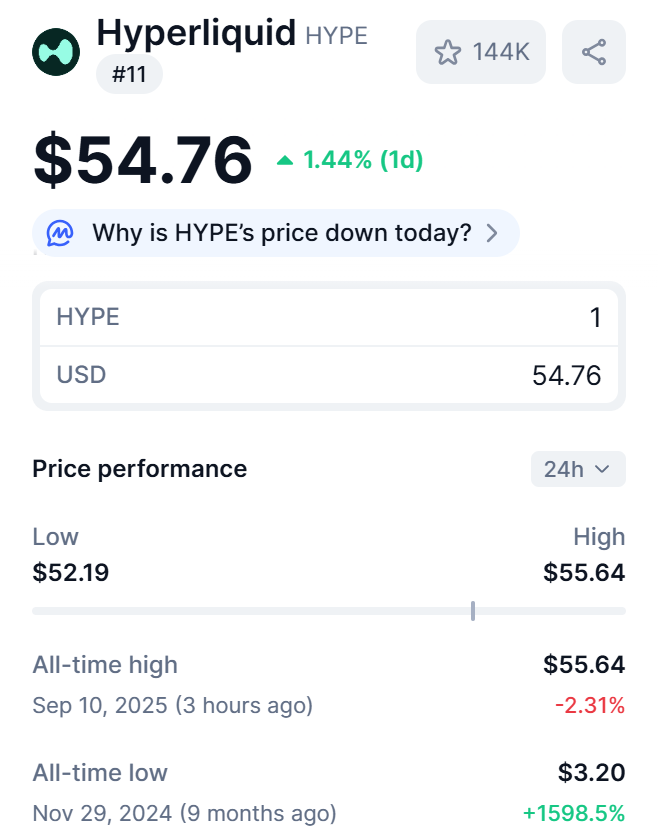Viewport: 658px width, 831px height.
Task: Click the Hyperliquid title text
Action: point(196,33)
